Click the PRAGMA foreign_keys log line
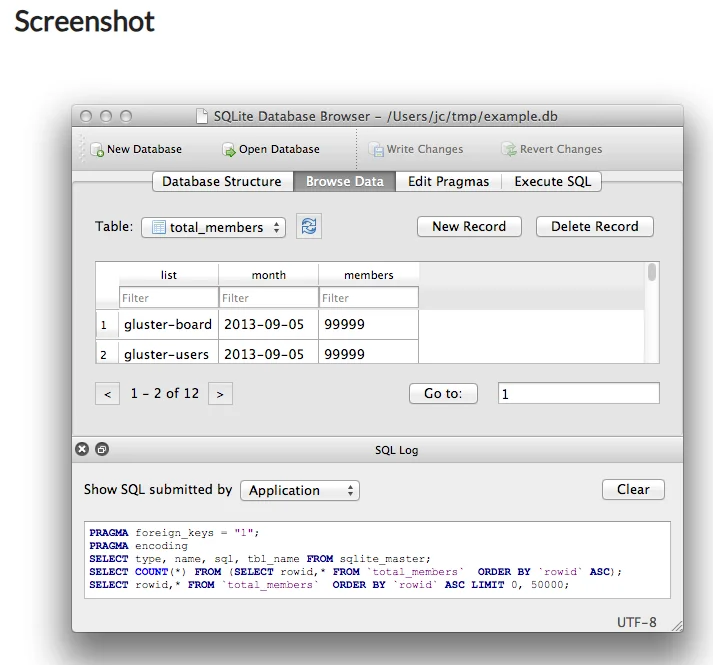713x665 pixels. point(174,533)
